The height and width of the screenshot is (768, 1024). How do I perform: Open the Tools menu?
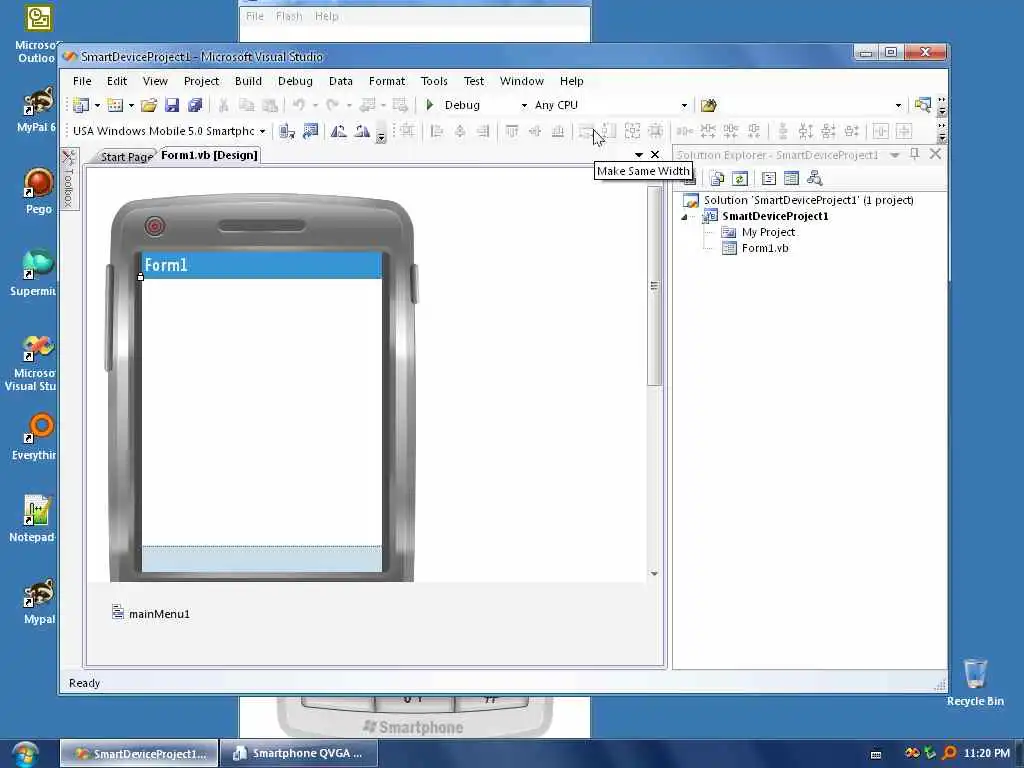434,81
